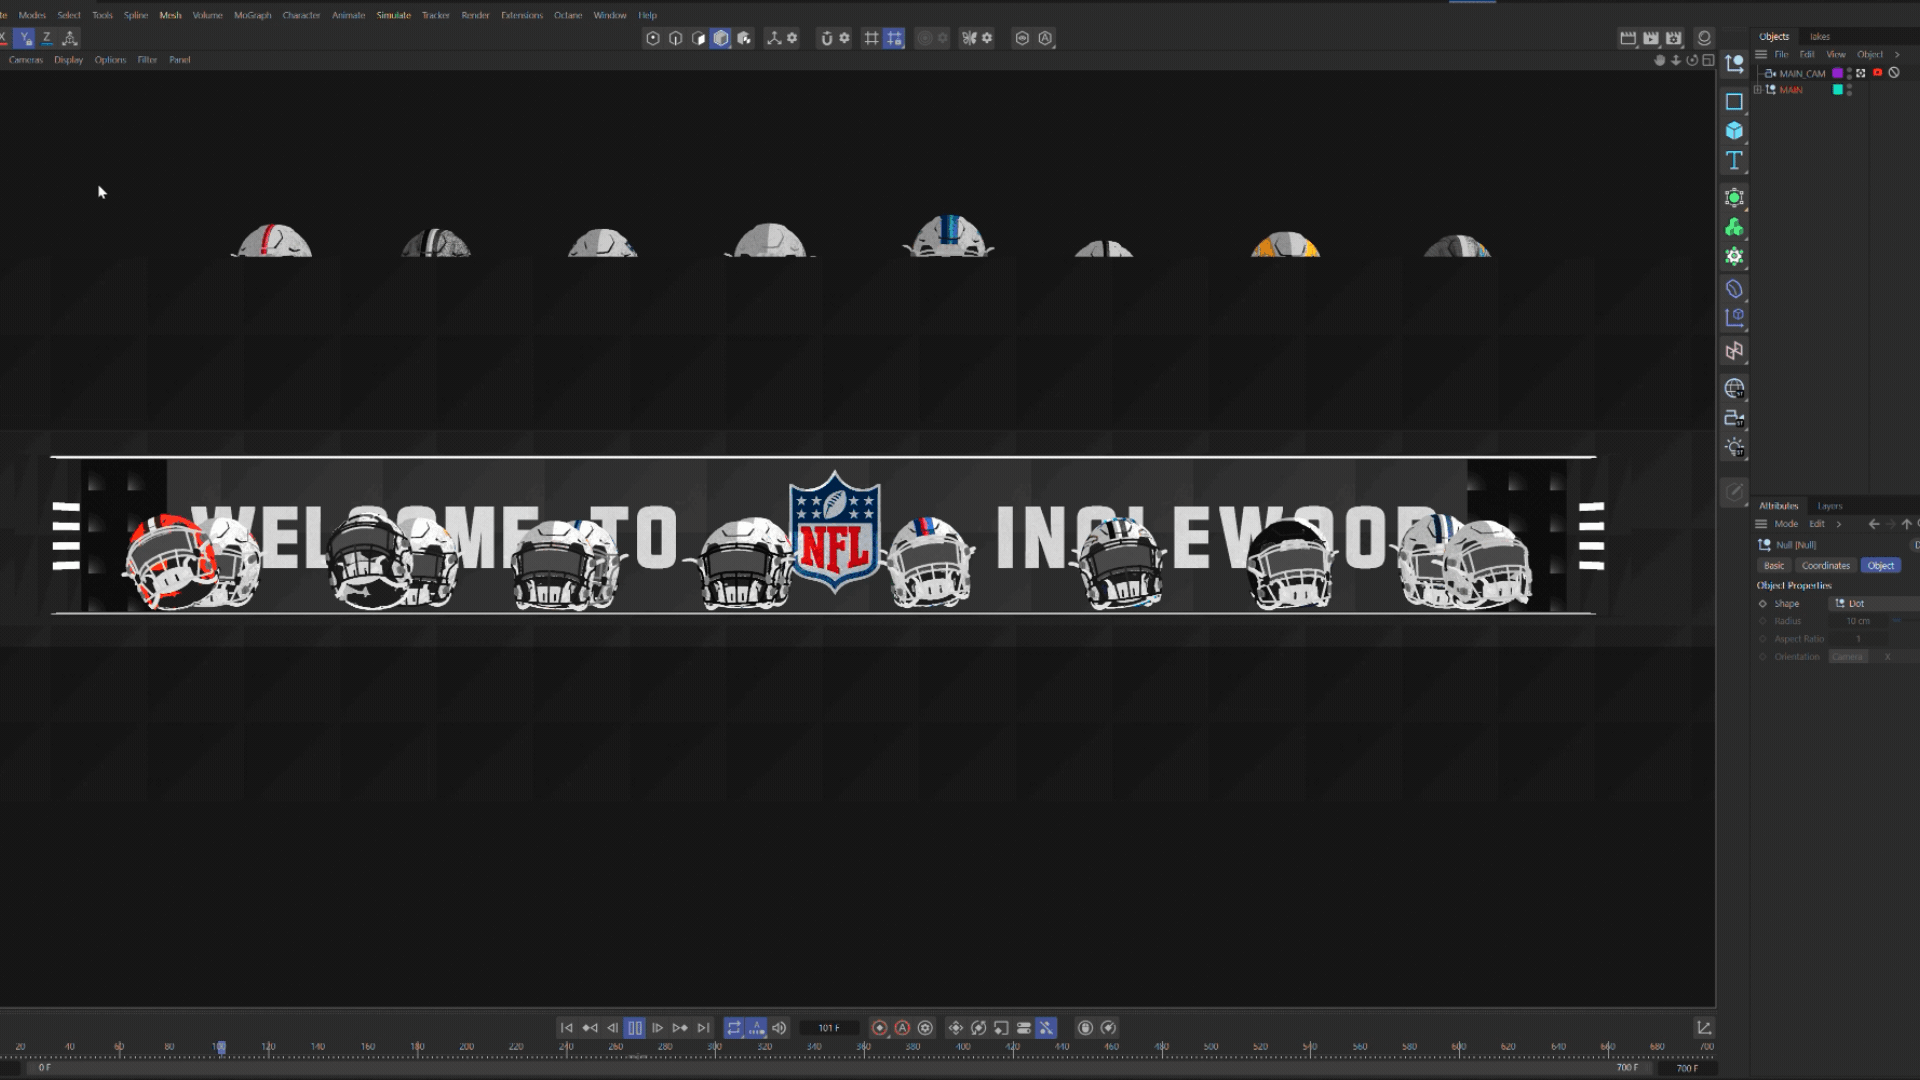Screen dimensions: 1920x1080
Task: Open the viewport Display menu
Action: [68, 60]
